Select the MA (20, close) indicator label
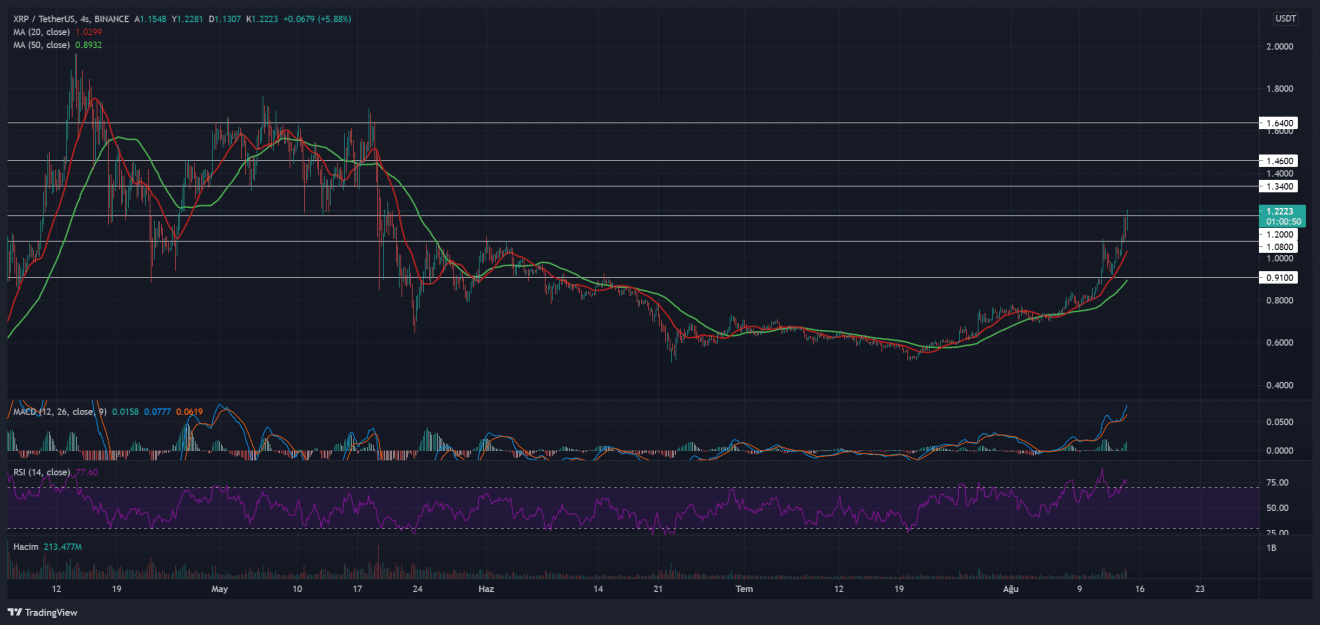This screenshot has height=625, width=1320. (39, 32)
